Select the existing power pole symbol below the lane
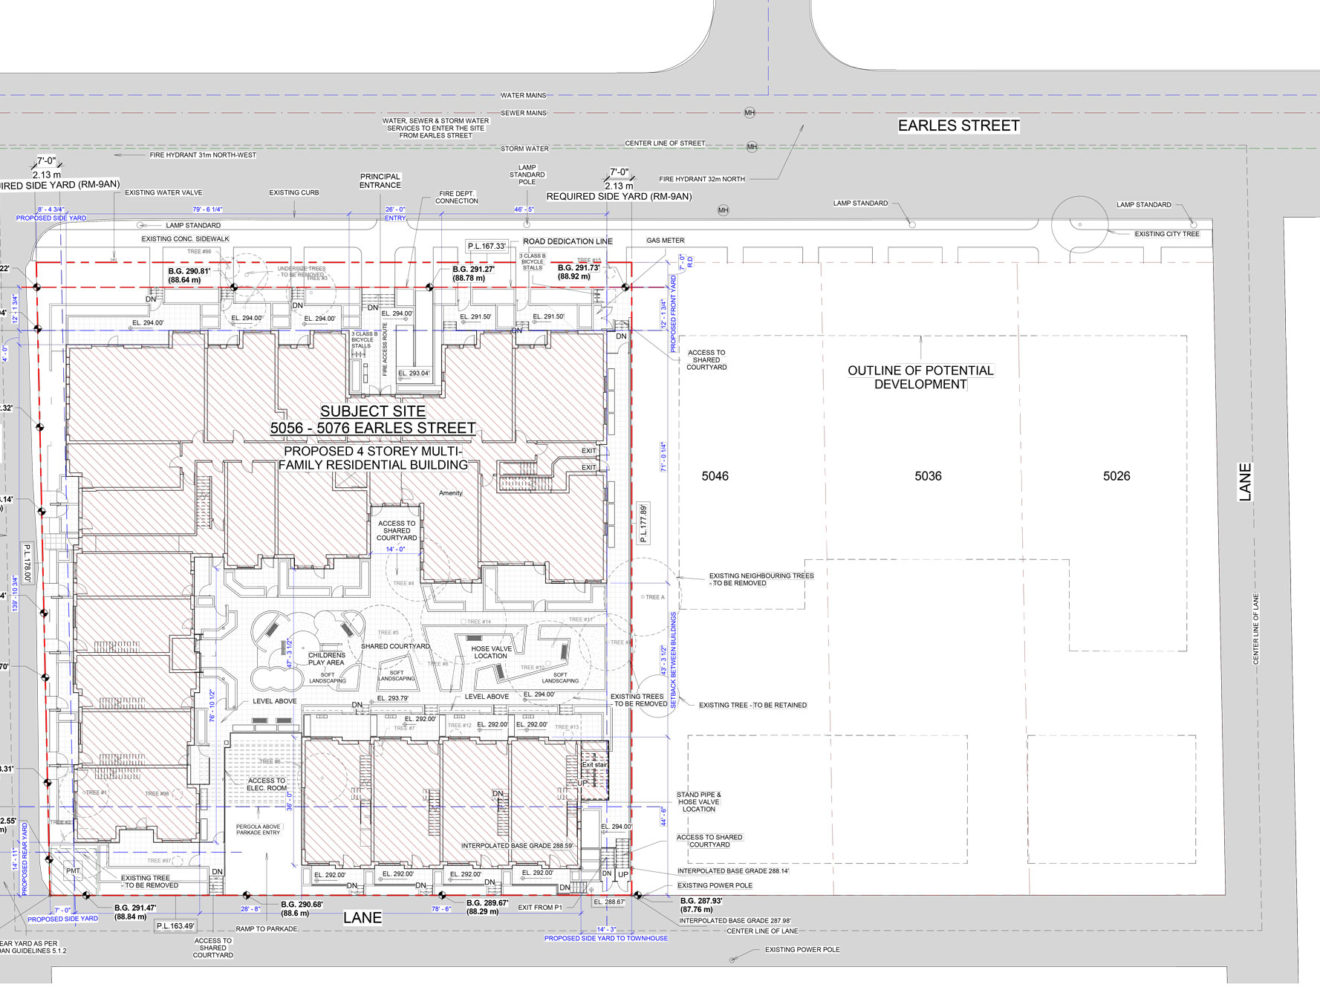The image size is (1320, 990). click(733, 959)
